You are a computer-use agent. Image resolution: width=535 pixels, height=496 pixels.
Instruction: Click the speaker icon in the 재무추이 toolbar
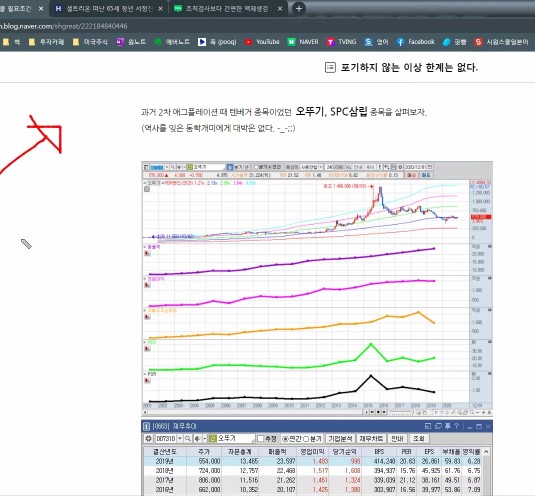[x=198, y=438]
